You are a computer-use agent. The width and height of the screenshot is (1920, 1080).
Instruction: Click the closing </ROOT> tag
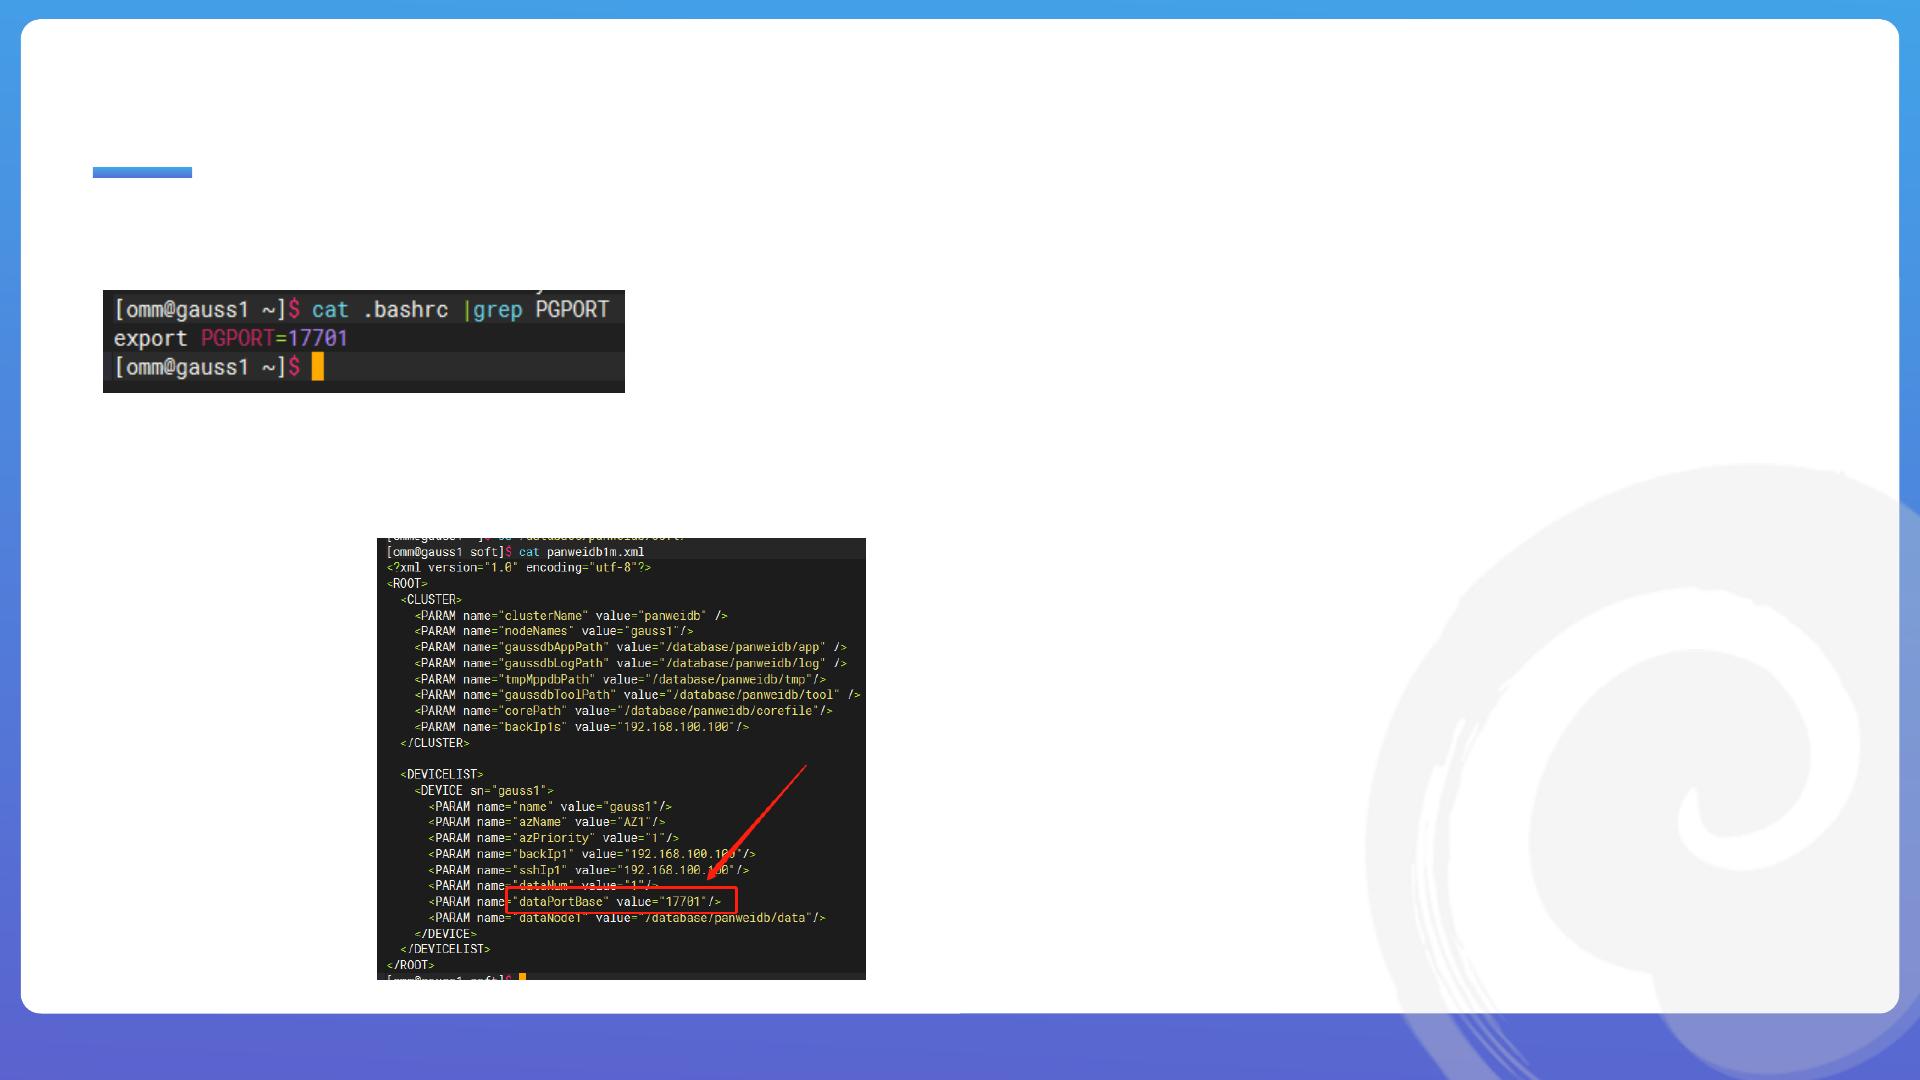(410, 965)
